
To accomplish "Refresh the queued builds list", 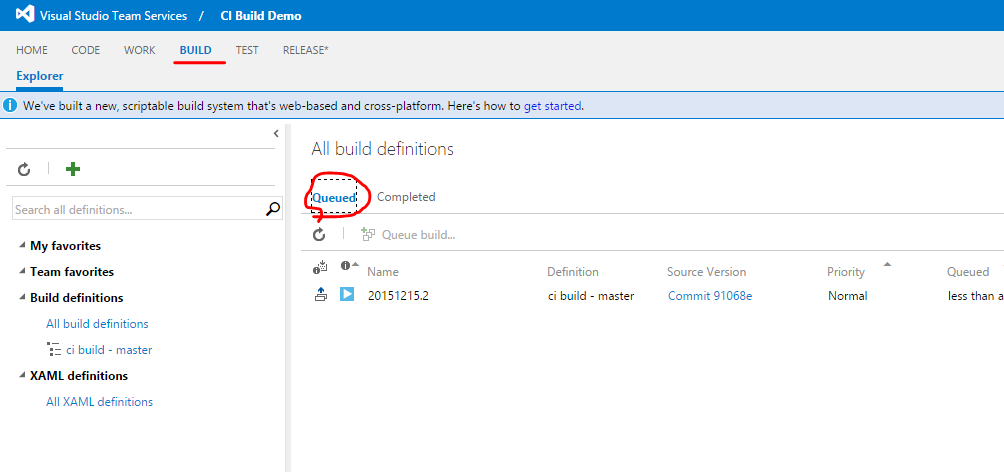I will 319,234.
